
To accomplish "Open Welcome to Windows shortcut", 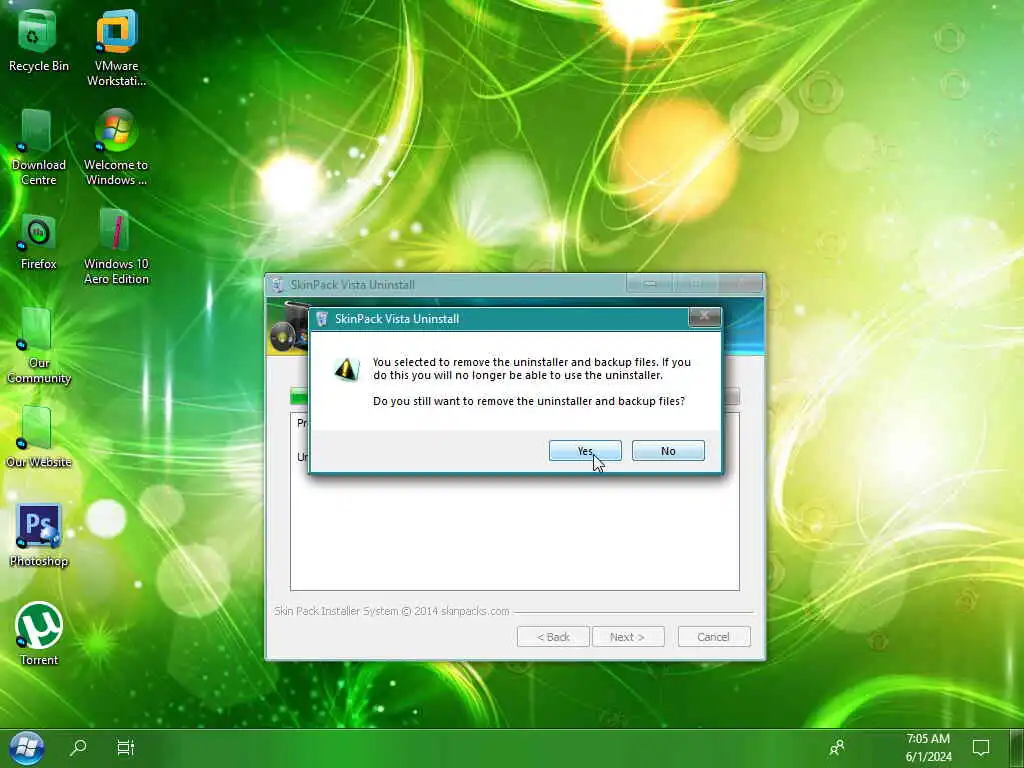I will pos(116,148).
